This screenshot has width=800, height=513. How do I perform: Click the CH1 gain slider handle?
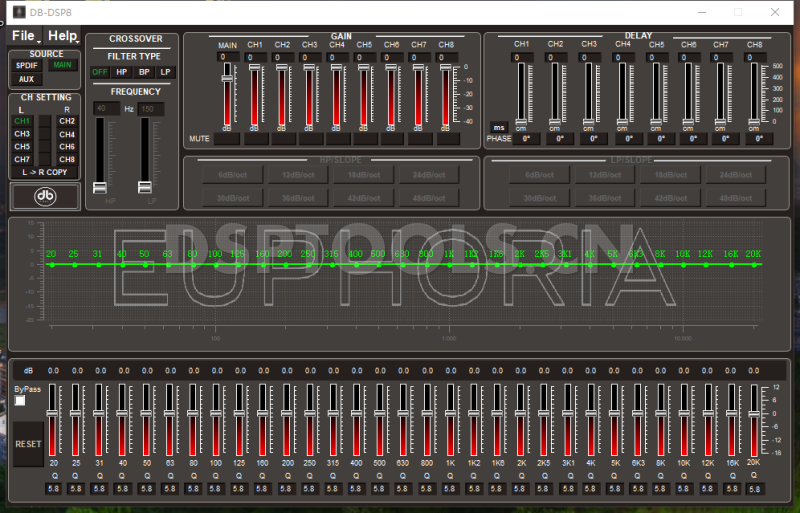point(254,67)
